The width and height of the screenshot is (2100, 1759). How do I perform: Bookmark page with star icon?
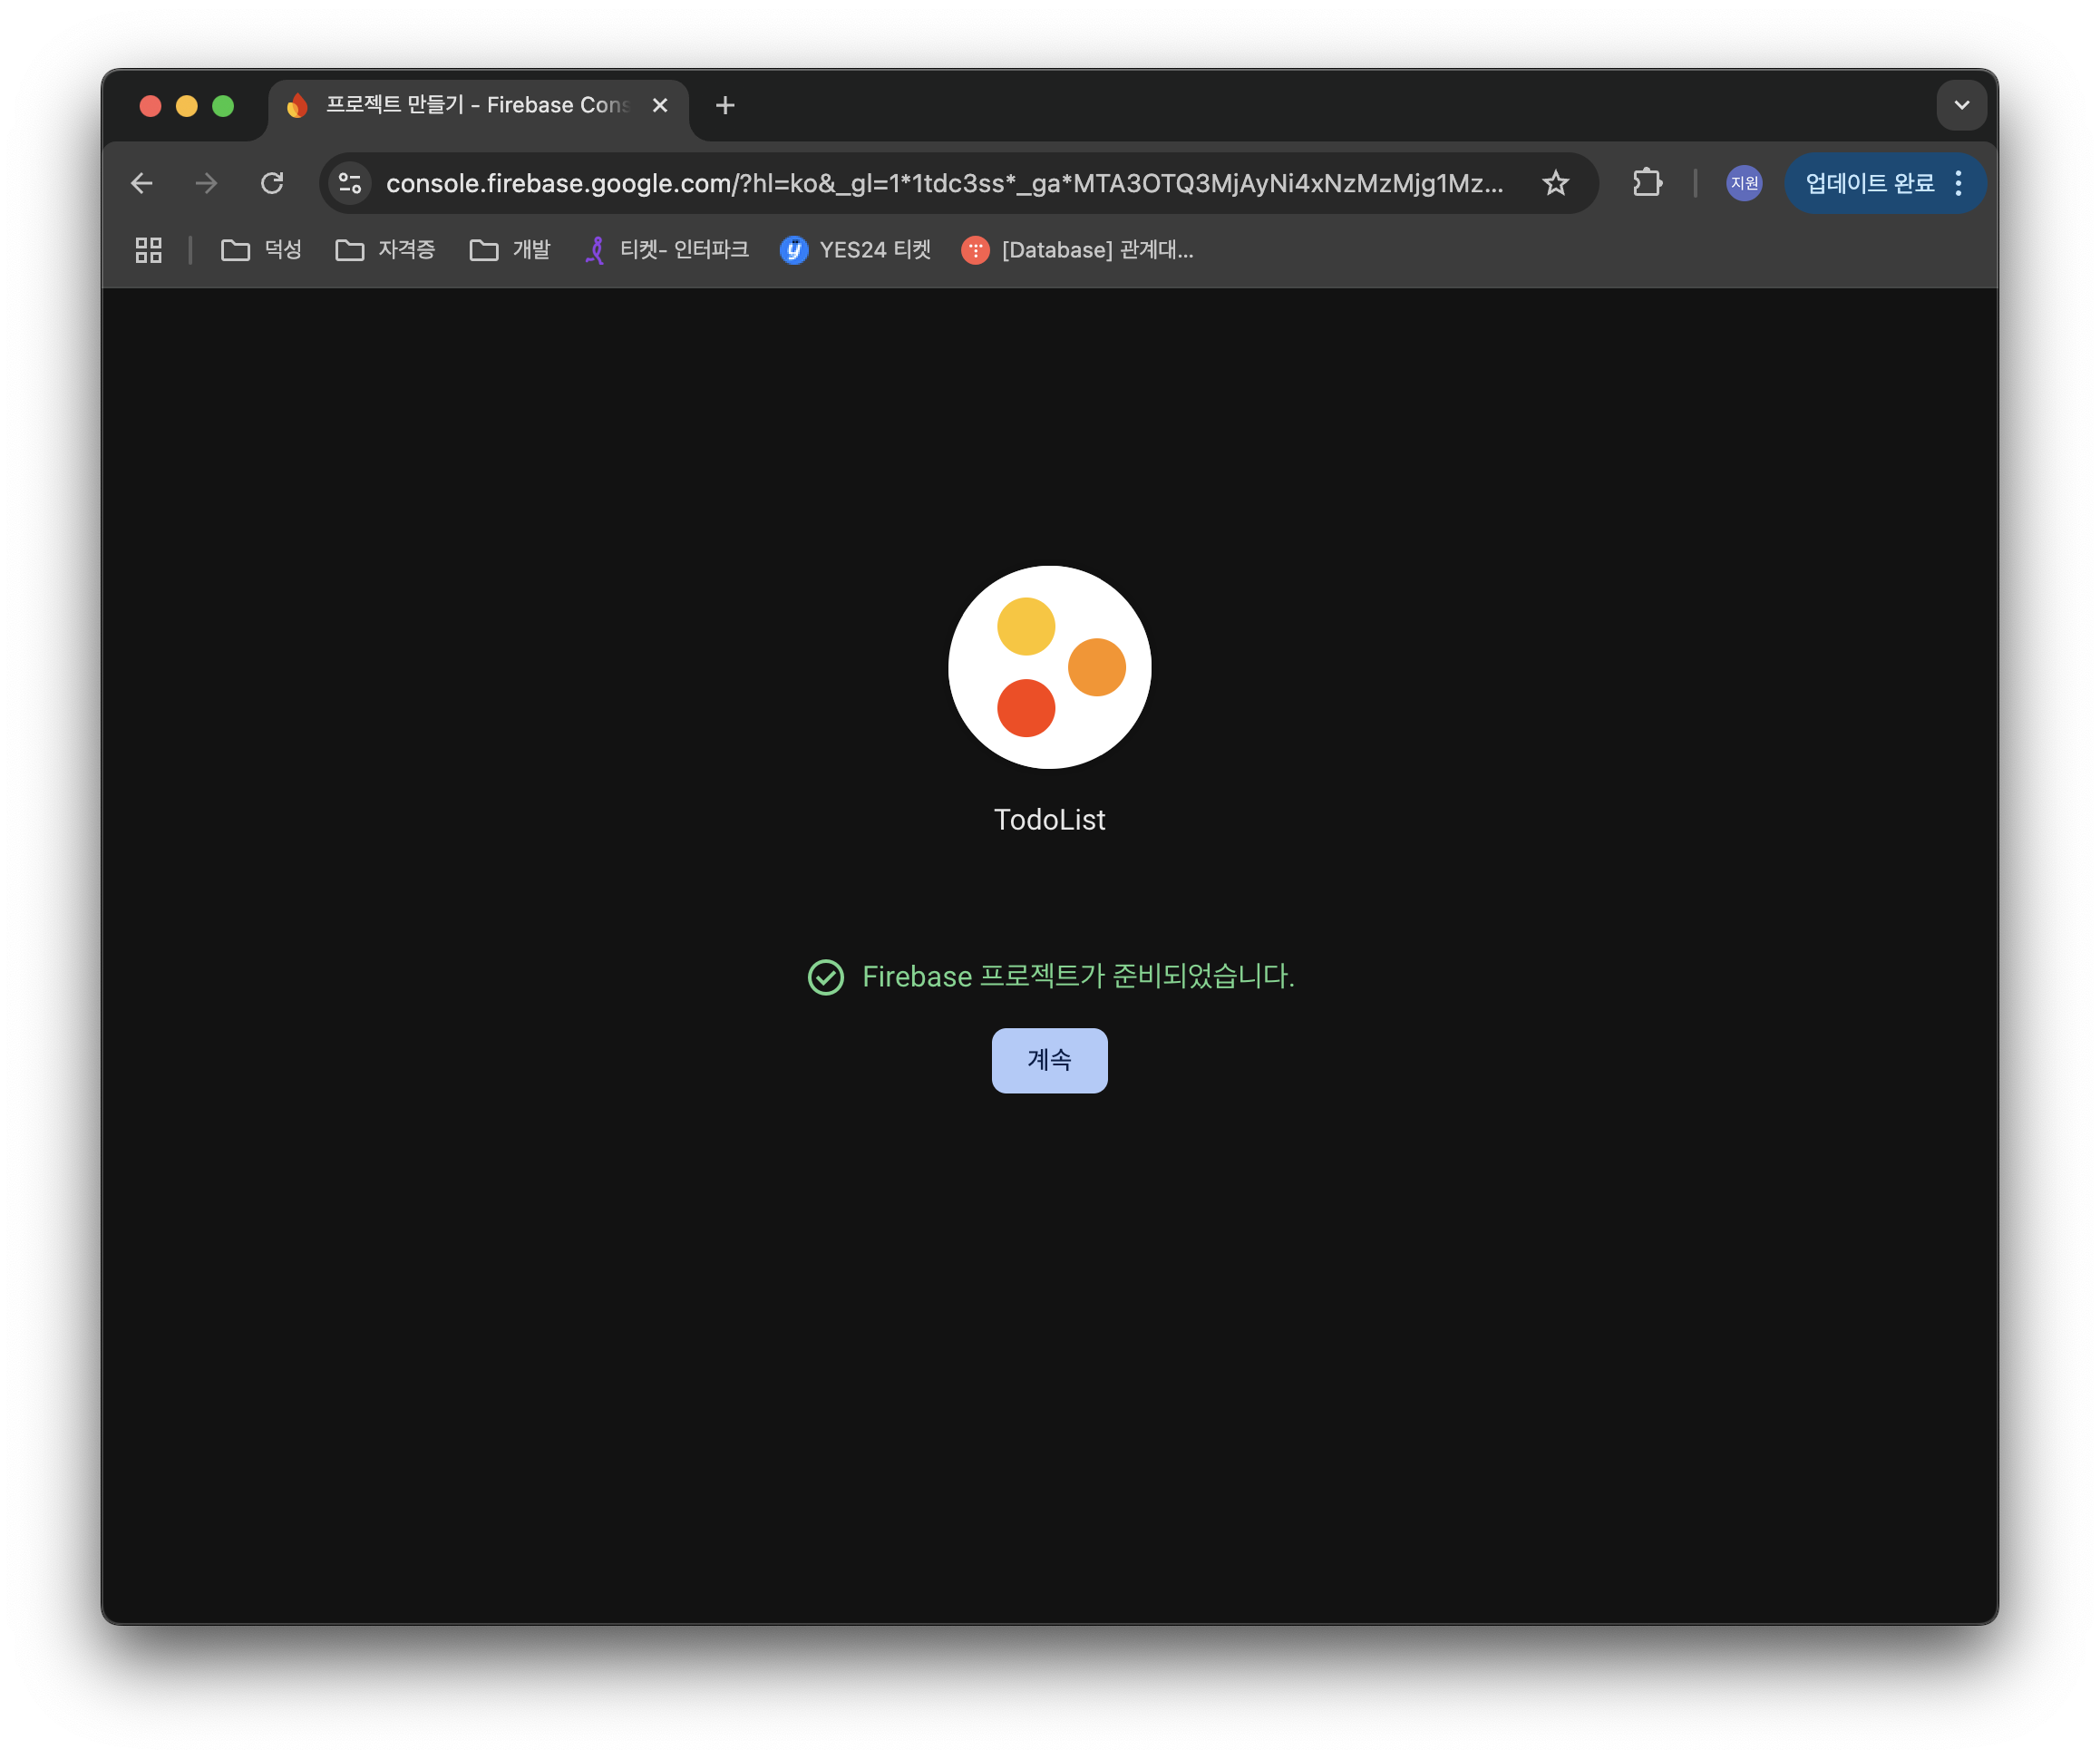click(x=1555, y=183)
